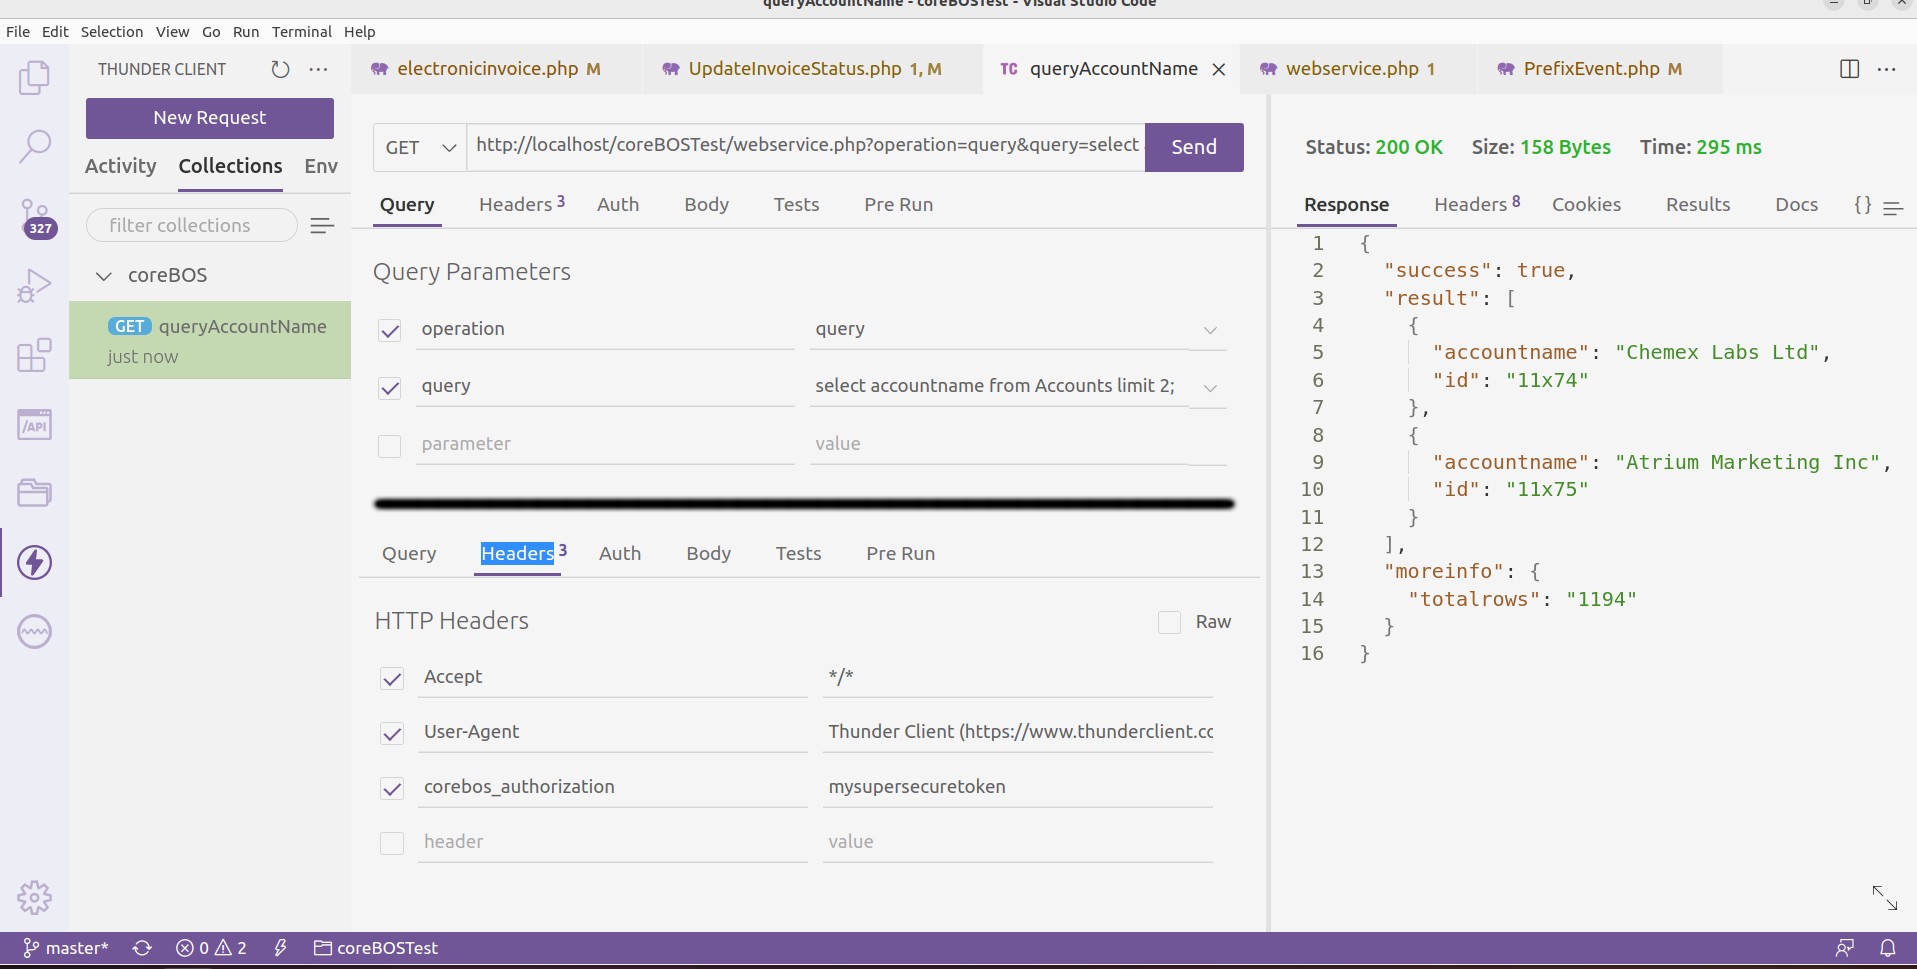This screenshot has height=969, width=1917.
Task: Open editor more actions ellipsis
Action: (1886, 69)
